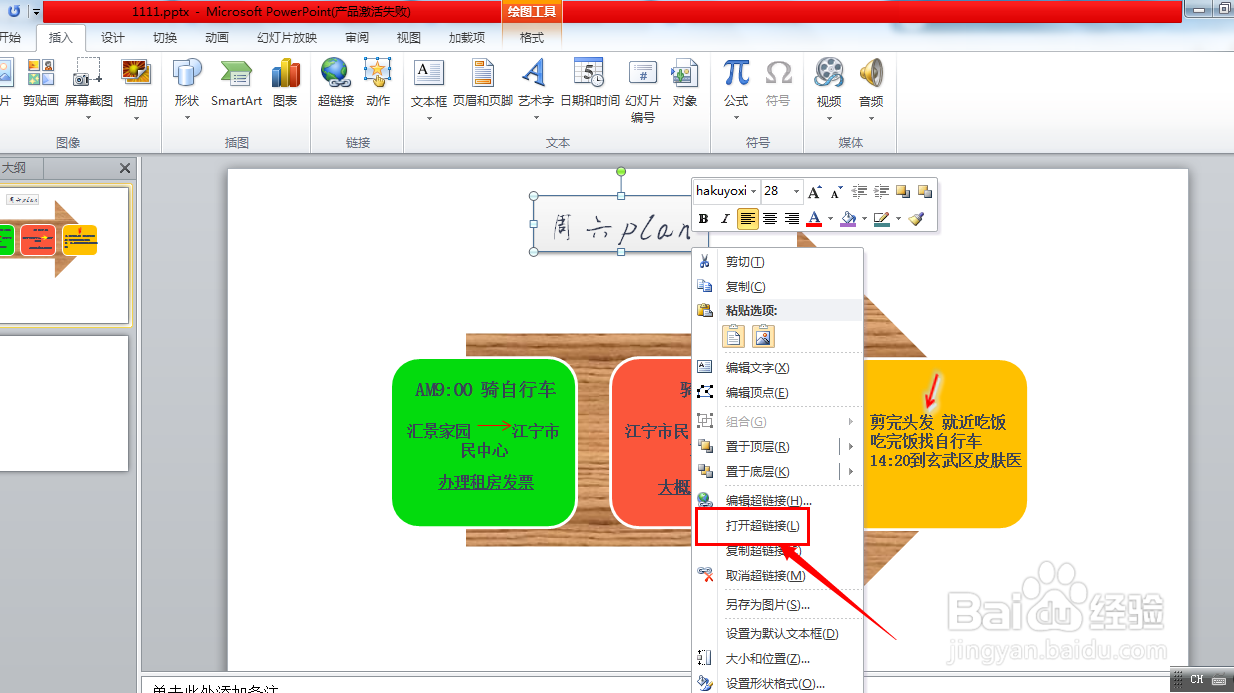
Task: Click the font color red A swatch
Action: coord(814,218)
